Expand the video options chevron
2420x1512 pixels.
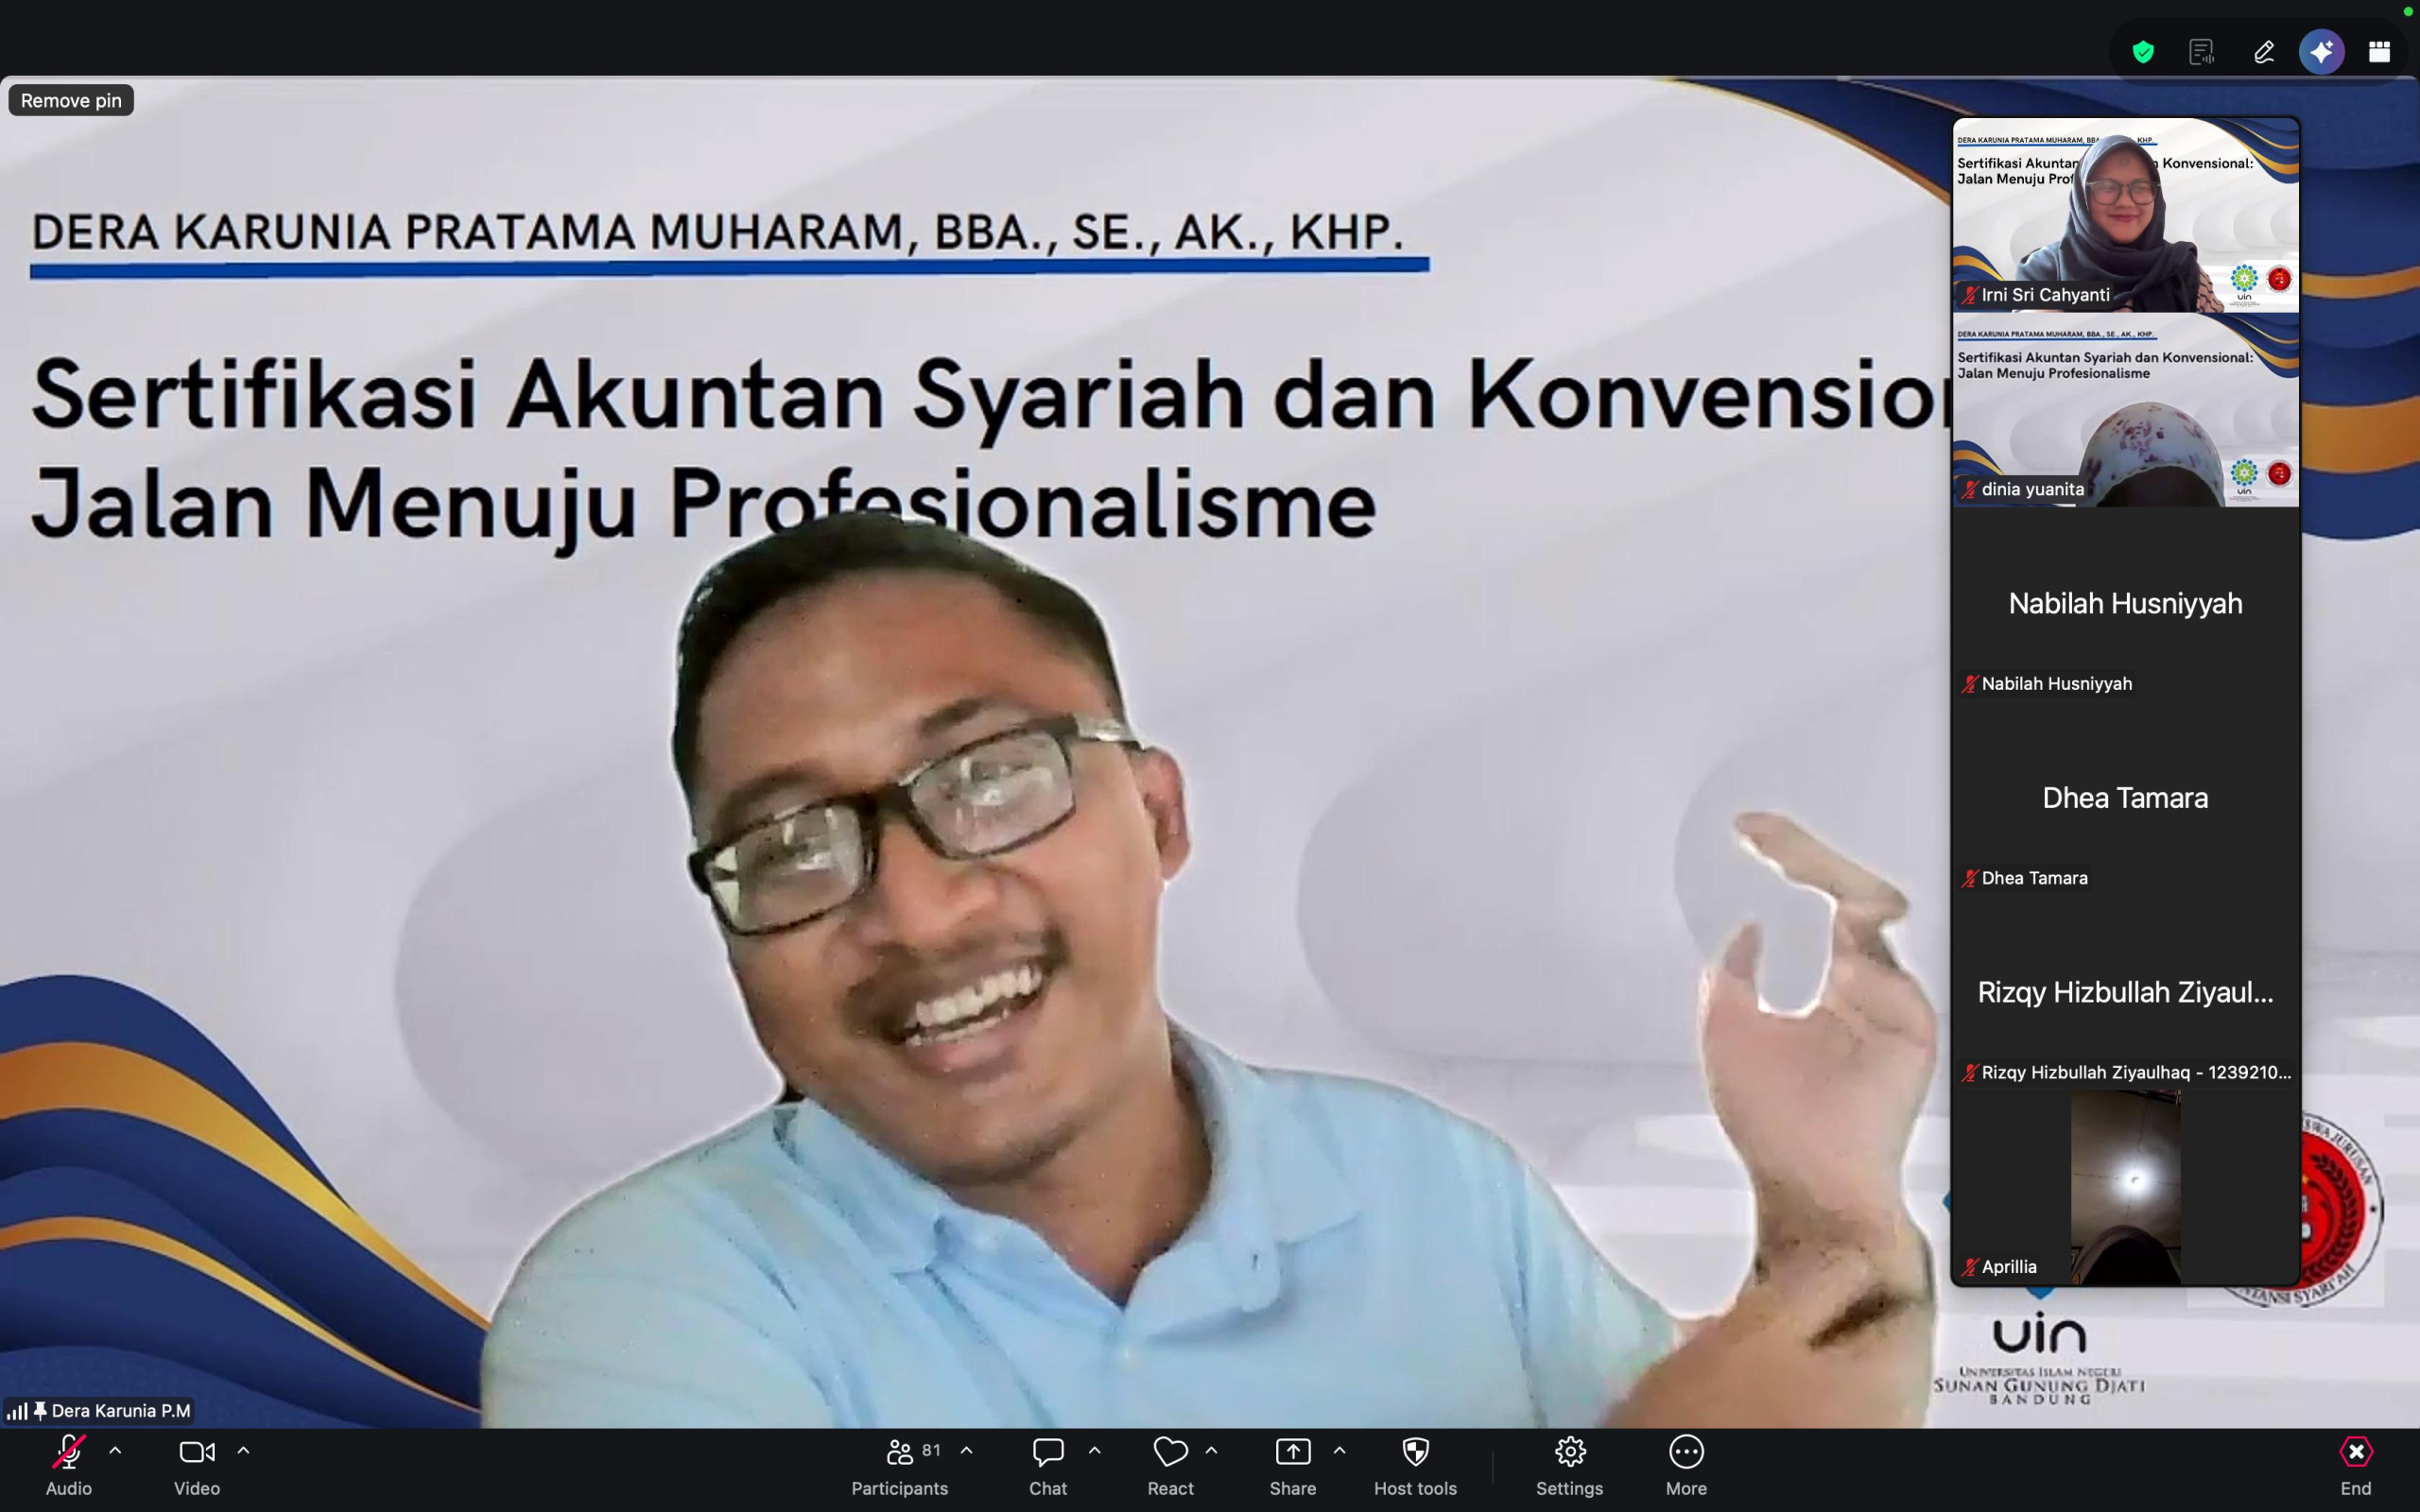click(243, 1449)
